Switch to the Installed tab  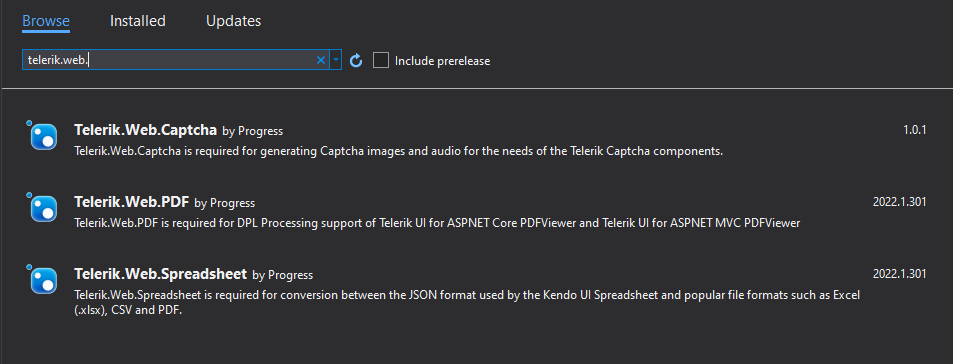[x=137, y=21]
